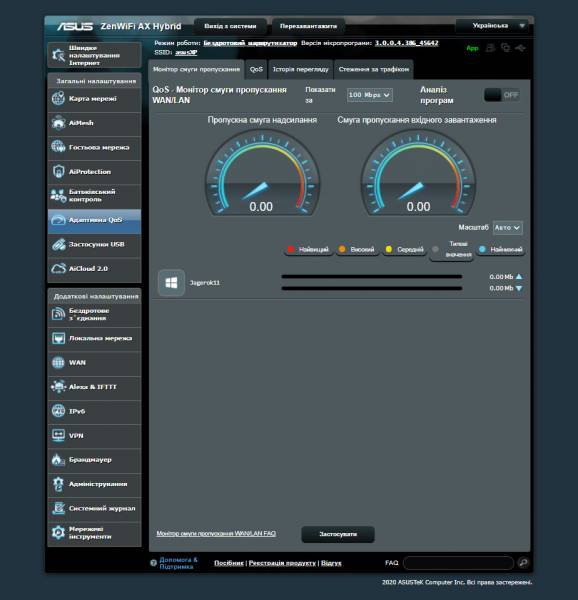This screenshot has width=578, height=600.
Task: Click the SSID name link
Action: tap(186, 52)
